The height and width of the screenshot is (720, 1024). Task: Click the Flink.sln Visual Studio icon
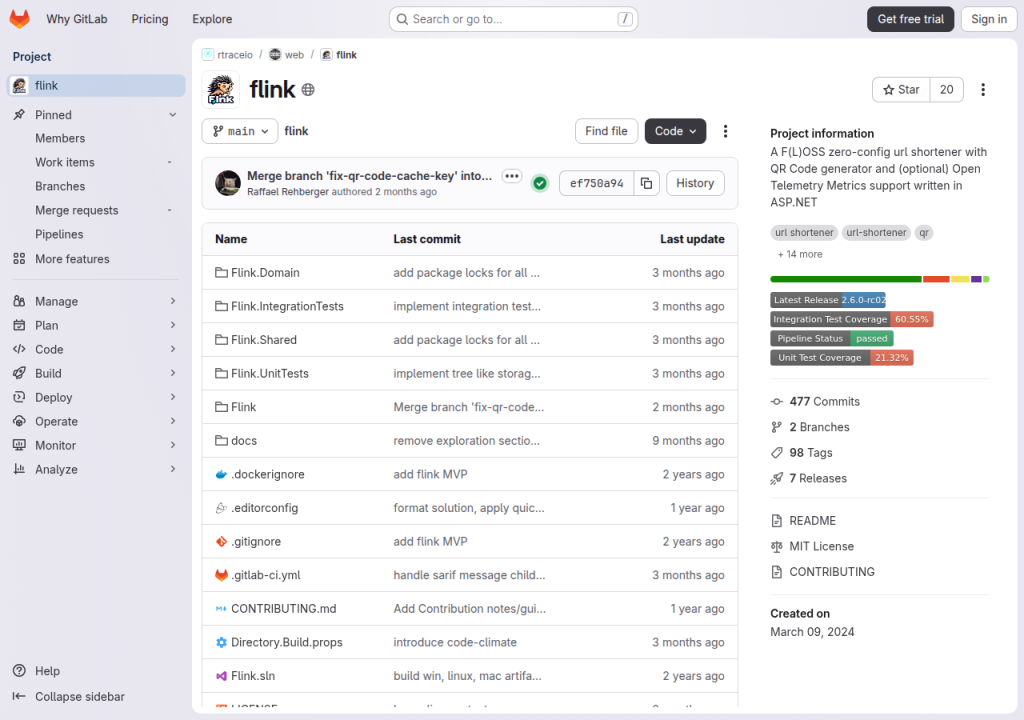point(221,676)
